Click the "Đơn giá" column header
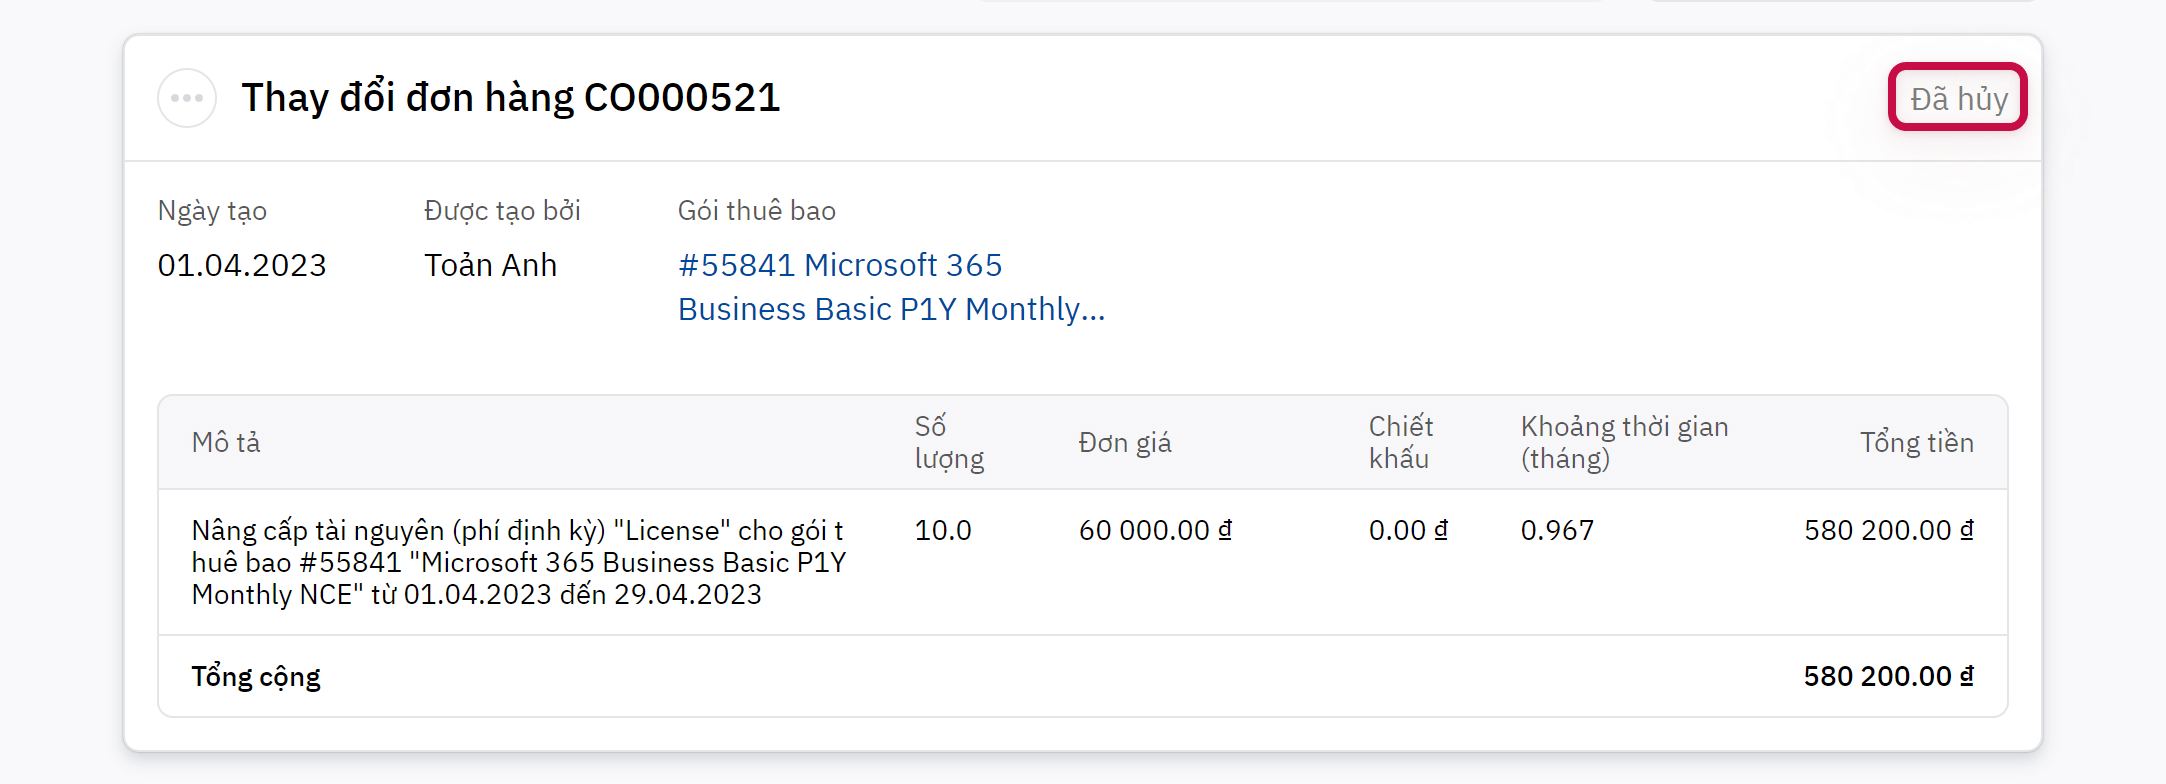This screenshot has height=784, width=2166. (x=1125, y=442)
